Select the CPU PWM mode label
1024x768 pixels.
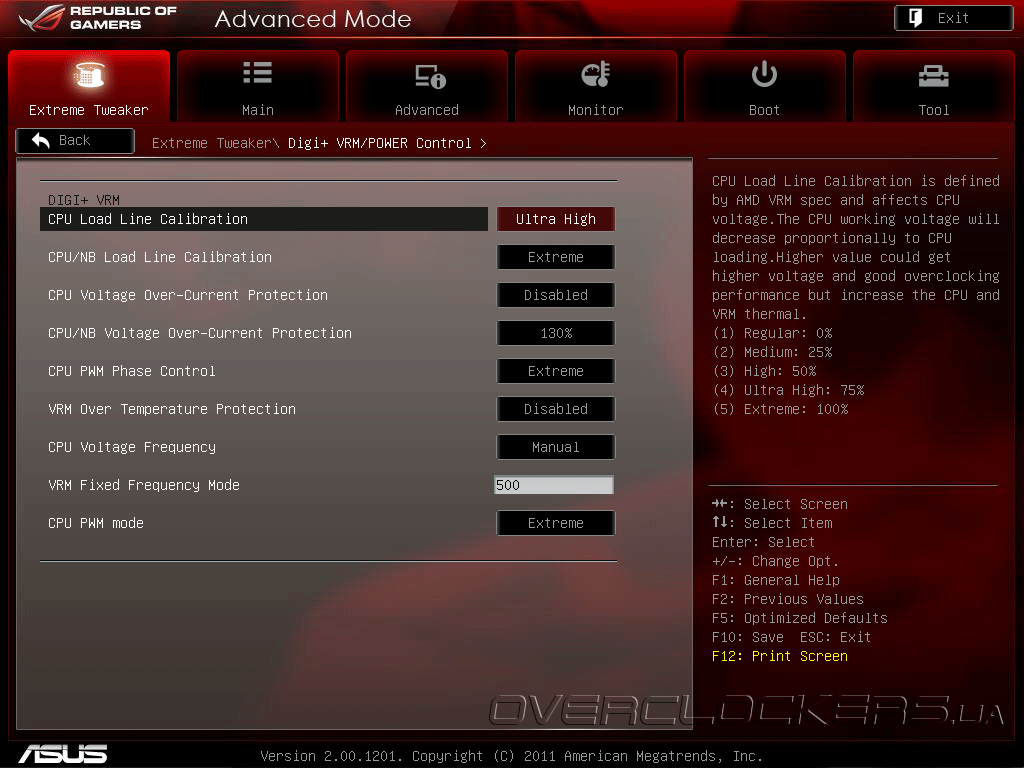96,523
